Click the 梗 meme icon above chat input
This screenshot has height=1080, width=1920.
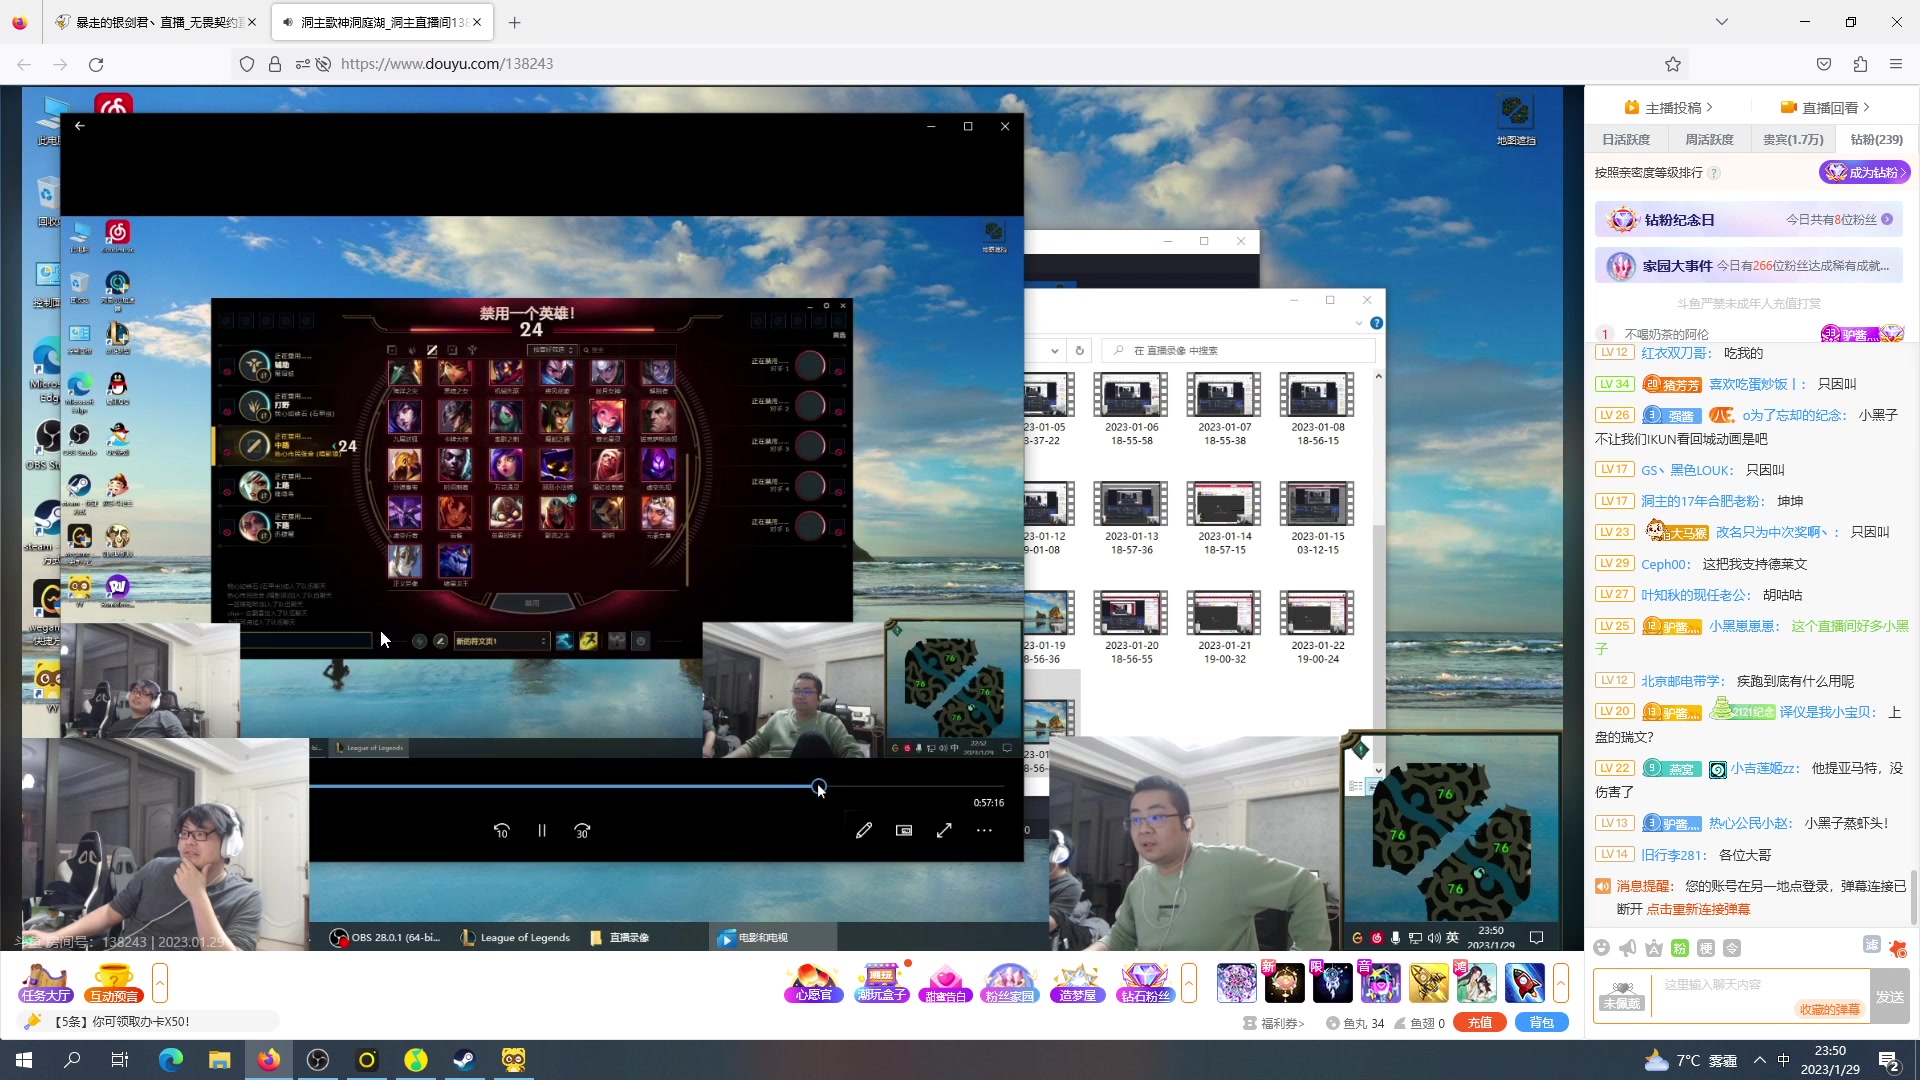coord(1706,948)
